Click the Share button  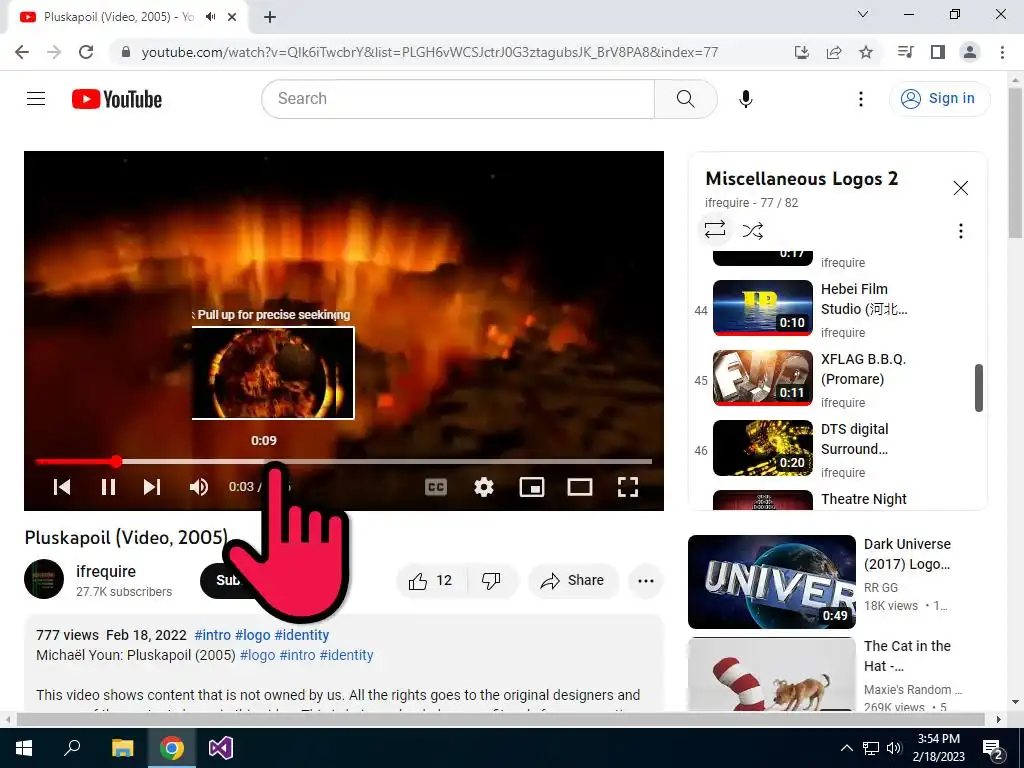(x=573, y=581)
